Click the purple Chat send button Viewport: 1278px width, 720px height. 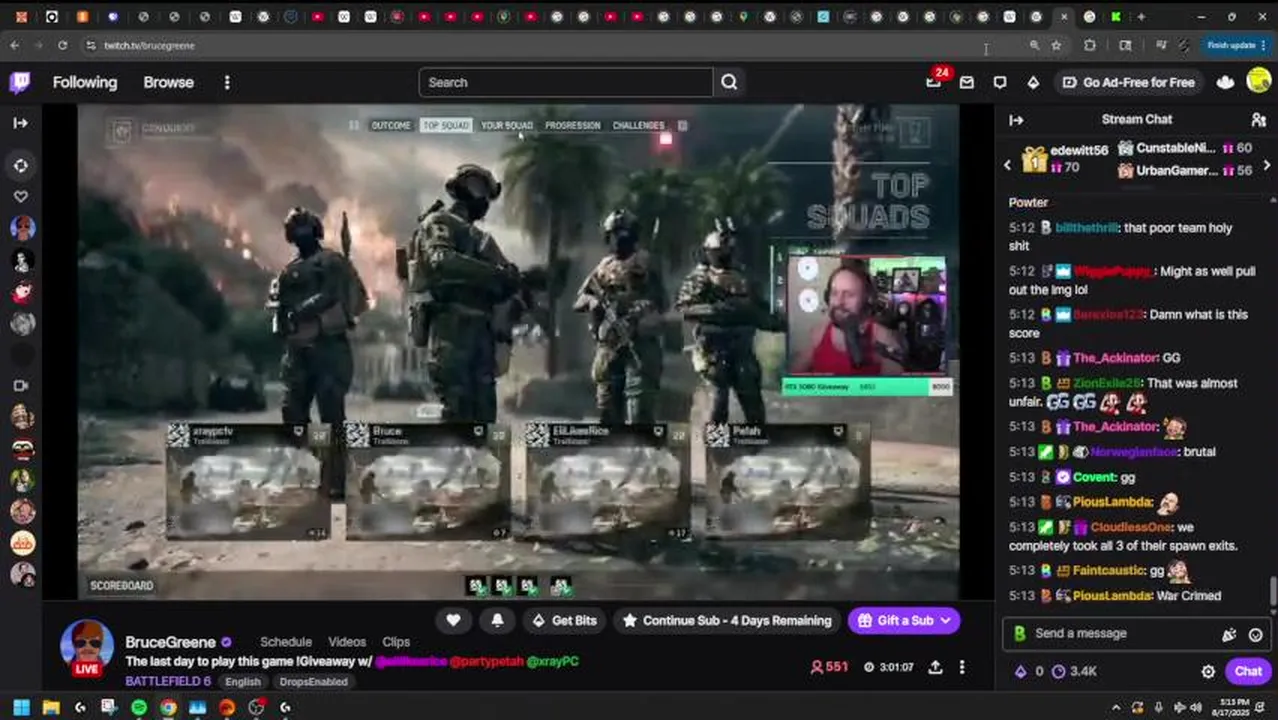[1248, 671]
